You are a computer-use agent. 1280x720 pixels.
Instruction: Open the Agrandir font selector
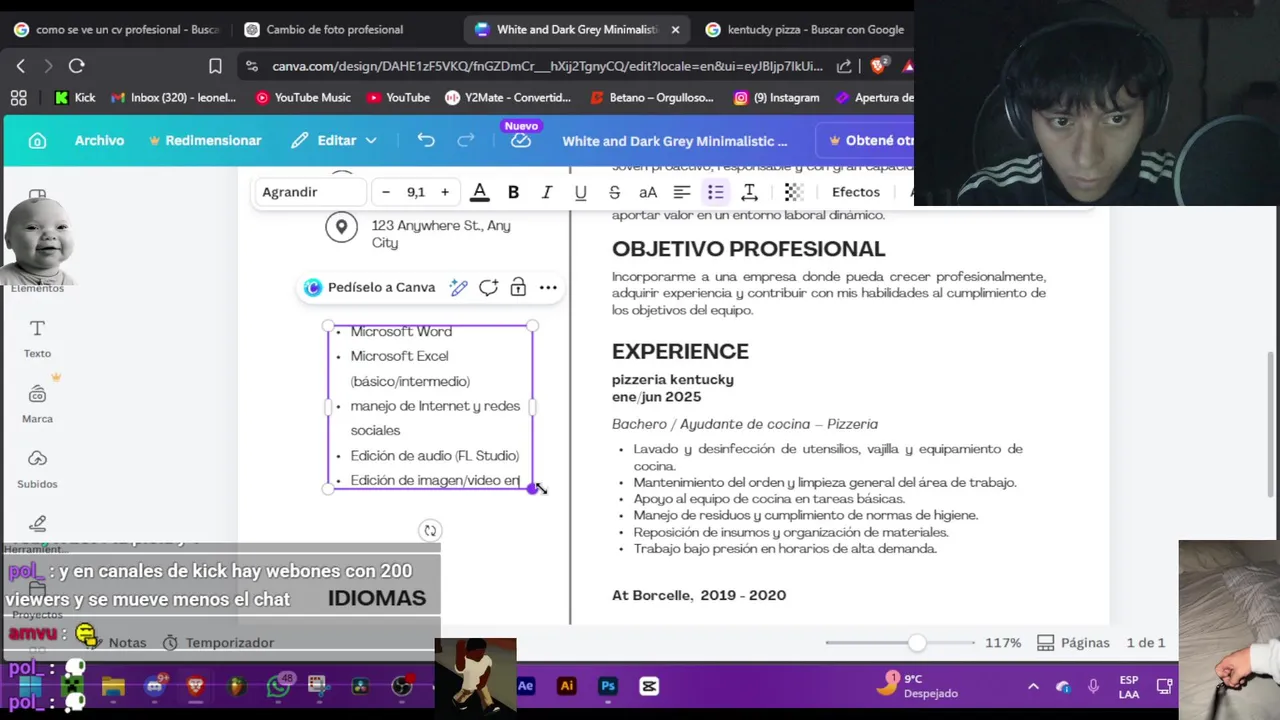(x=308, y=192)
